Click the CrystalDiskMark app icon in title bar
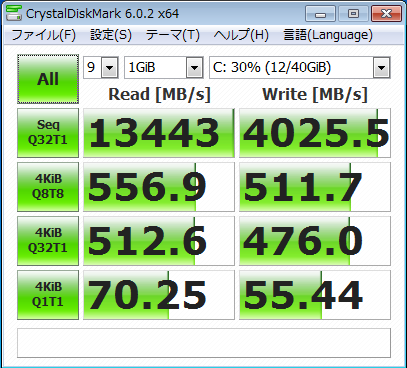Image resolution: width=407 pixels, height=368 pixels. [14, 13]
